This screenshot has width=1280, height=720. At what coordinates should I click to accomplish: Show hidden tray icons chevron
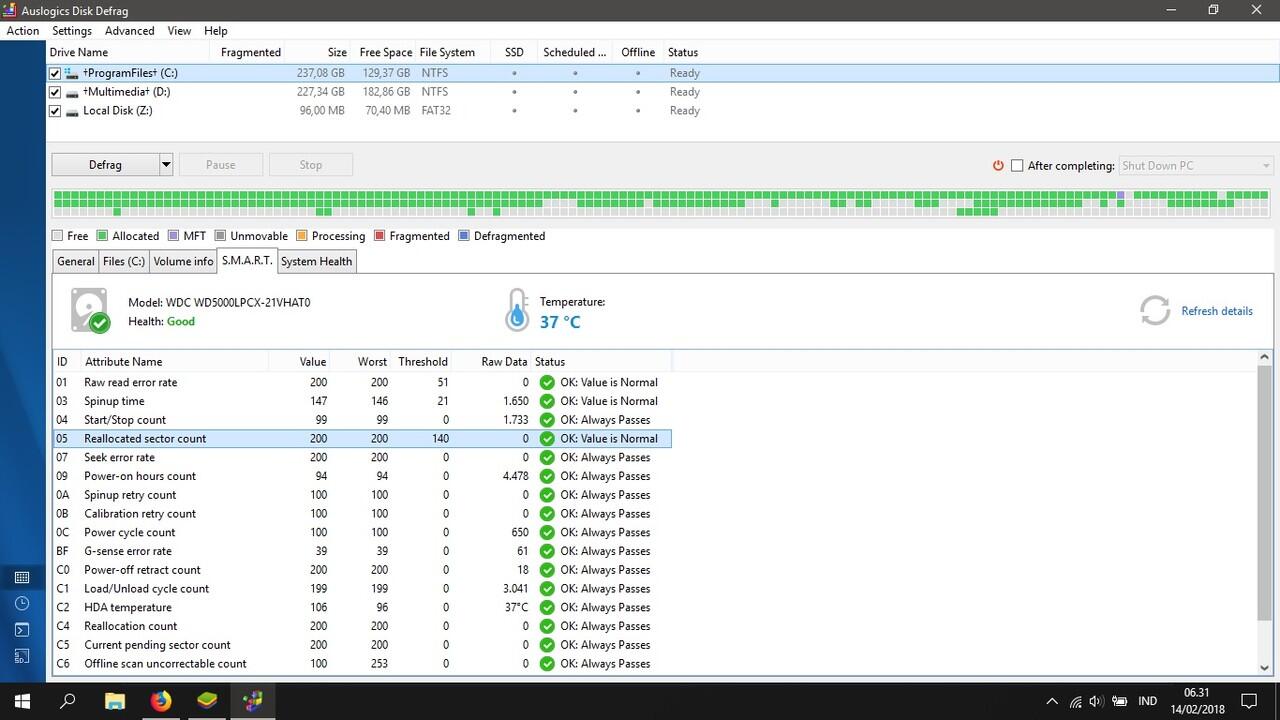pos(1052,701)
